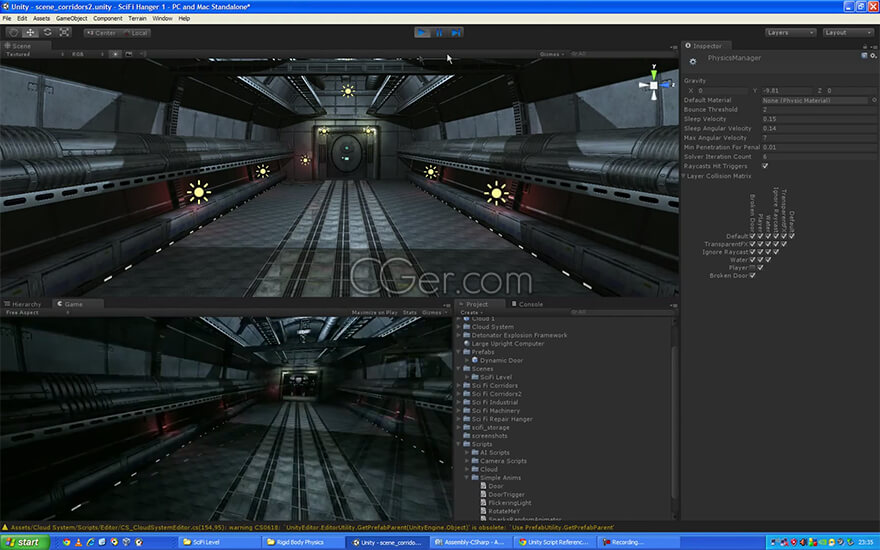Viewport: 880px width, 550px height.
Task: Toggle Player row Player column checkbox
Action: [x=760, y=268]
